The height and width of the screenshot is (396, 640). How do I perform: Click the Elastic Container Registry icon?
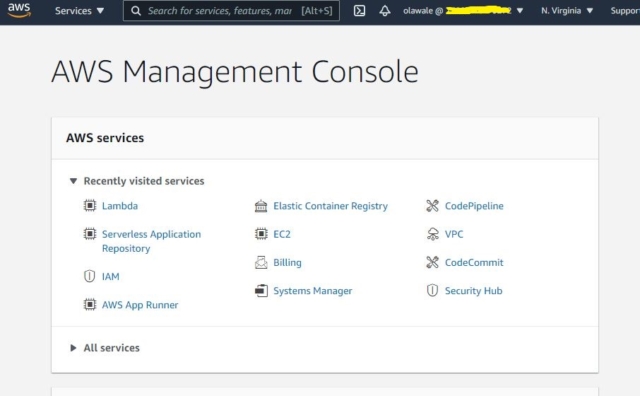point(261,206)
